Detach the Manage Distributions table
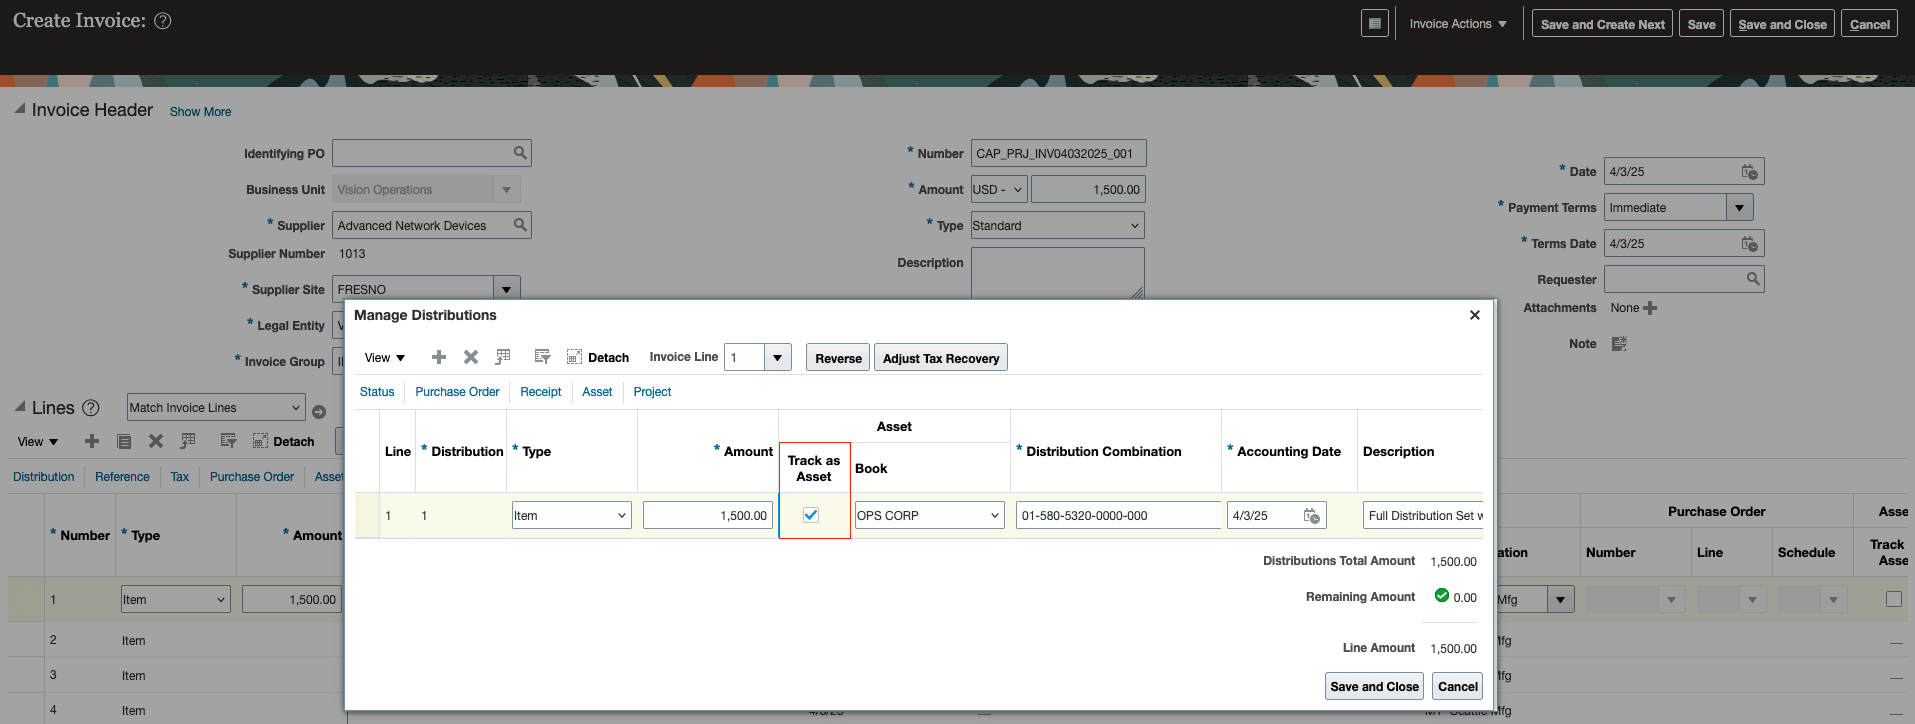This screenshot has height=724, width=1915. 598,357
